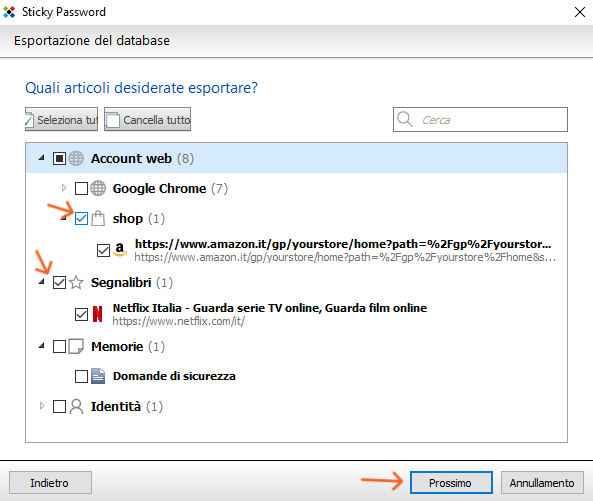Check the Identità checkbox
593x501 pixels.
[59, 406]
